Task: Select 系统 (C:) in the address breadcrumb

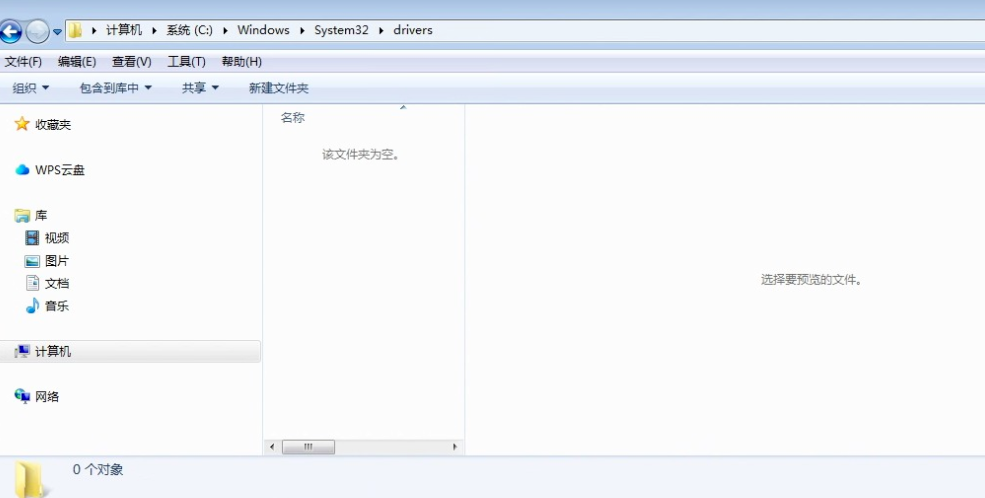Action: click(189, 30)
